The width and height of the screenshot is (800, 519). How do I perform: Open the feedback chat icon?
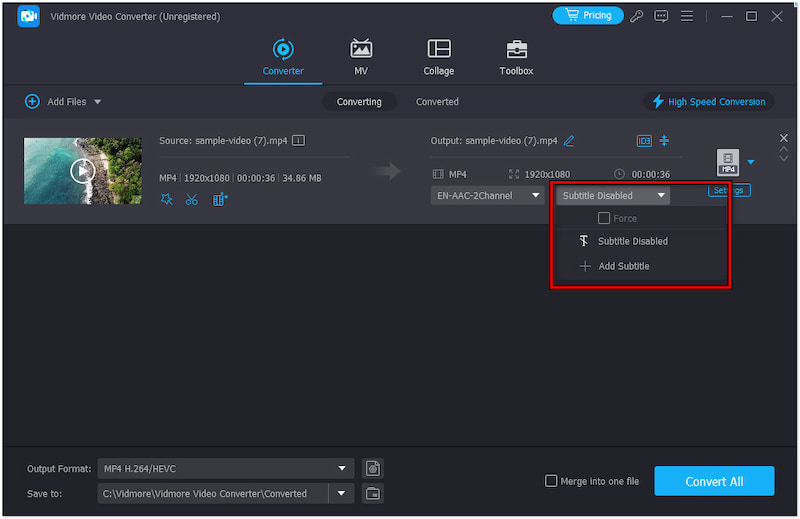pos(660,16)
